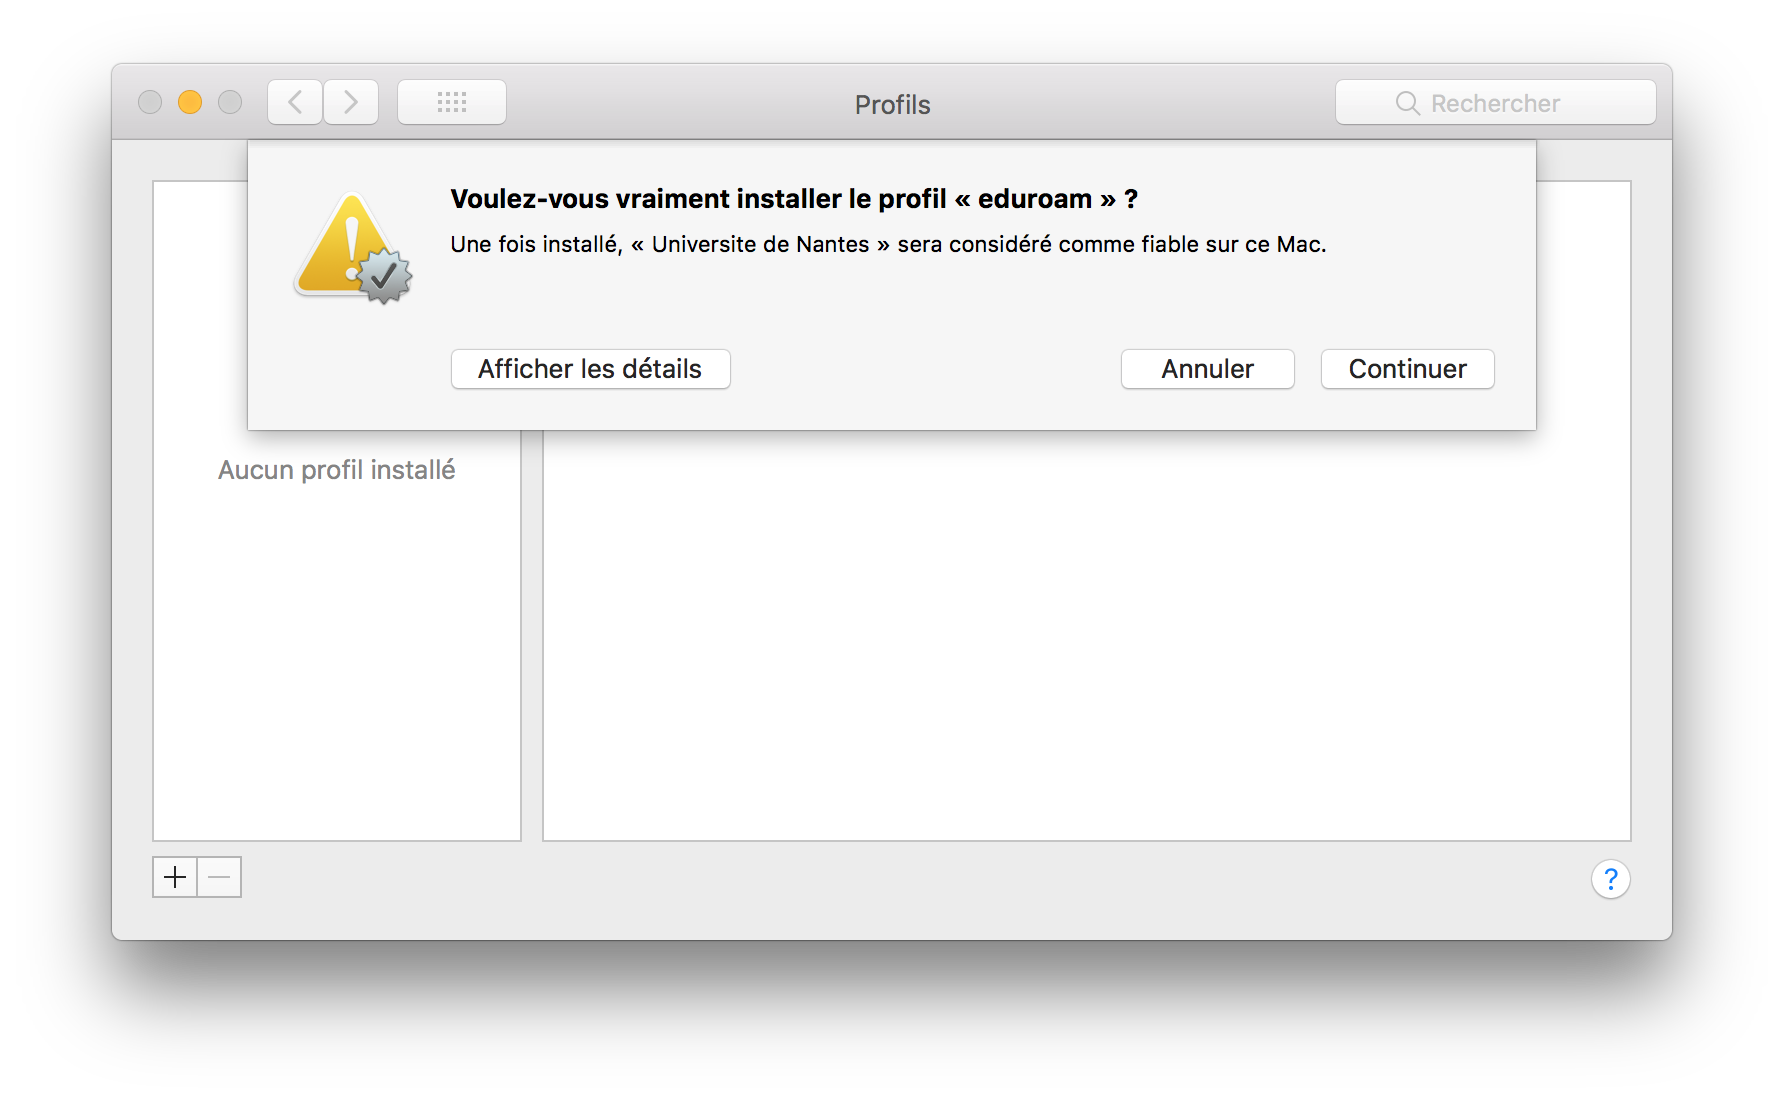Cancel installation with "Annuler"

pyautogui.click(x=1207, y=369)
